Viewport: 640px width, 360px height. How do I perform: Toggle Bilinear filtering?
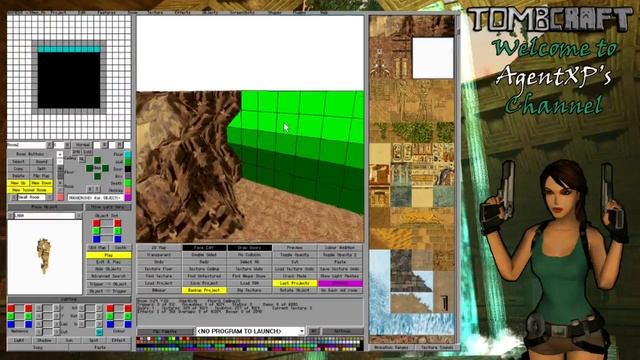coord(159,290)
